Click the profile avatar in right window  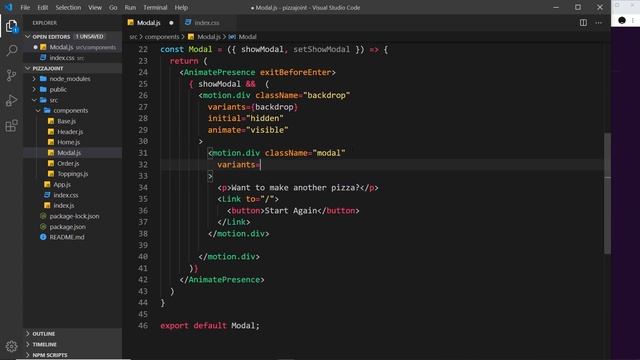[622, 20]
